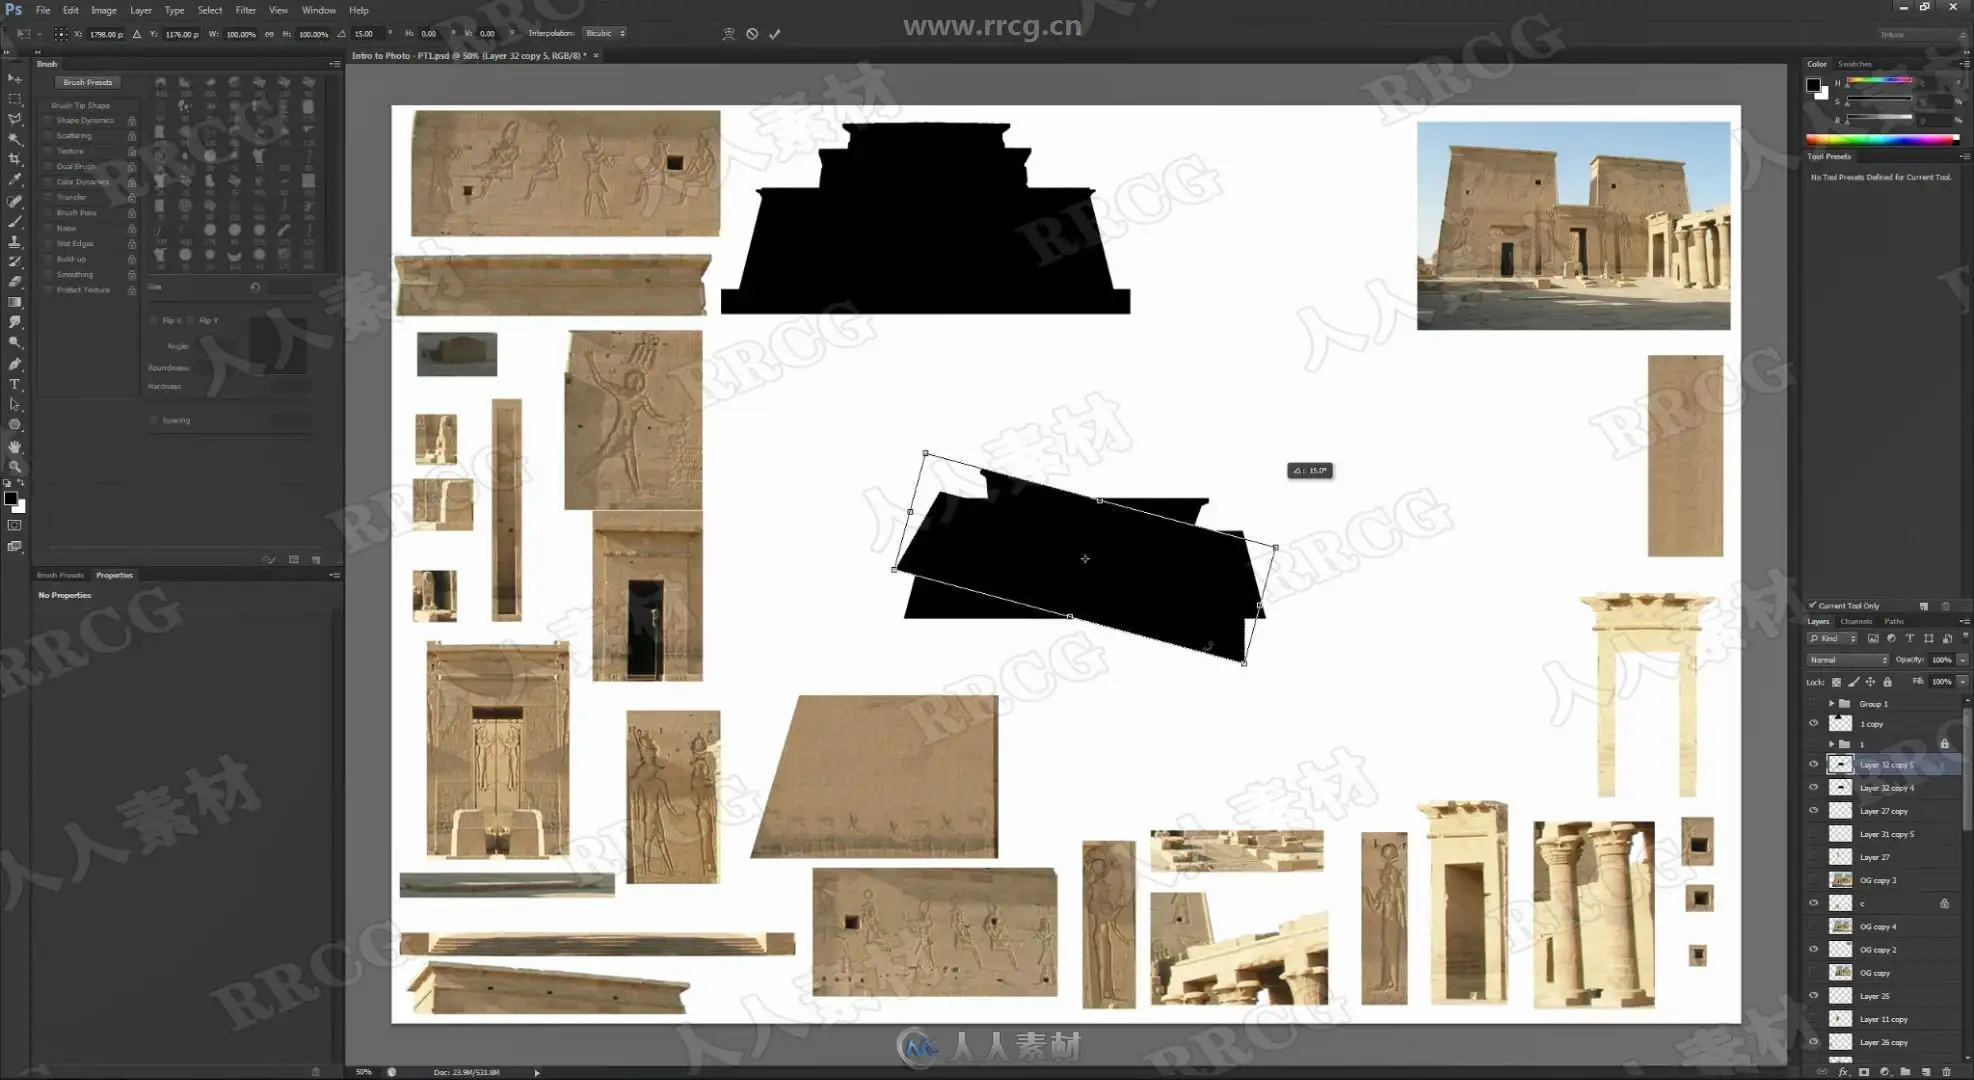Toggle visibility of the 1 copy layer
Viewport: 1974px width, 1080px height.
tap(1813, 724)
